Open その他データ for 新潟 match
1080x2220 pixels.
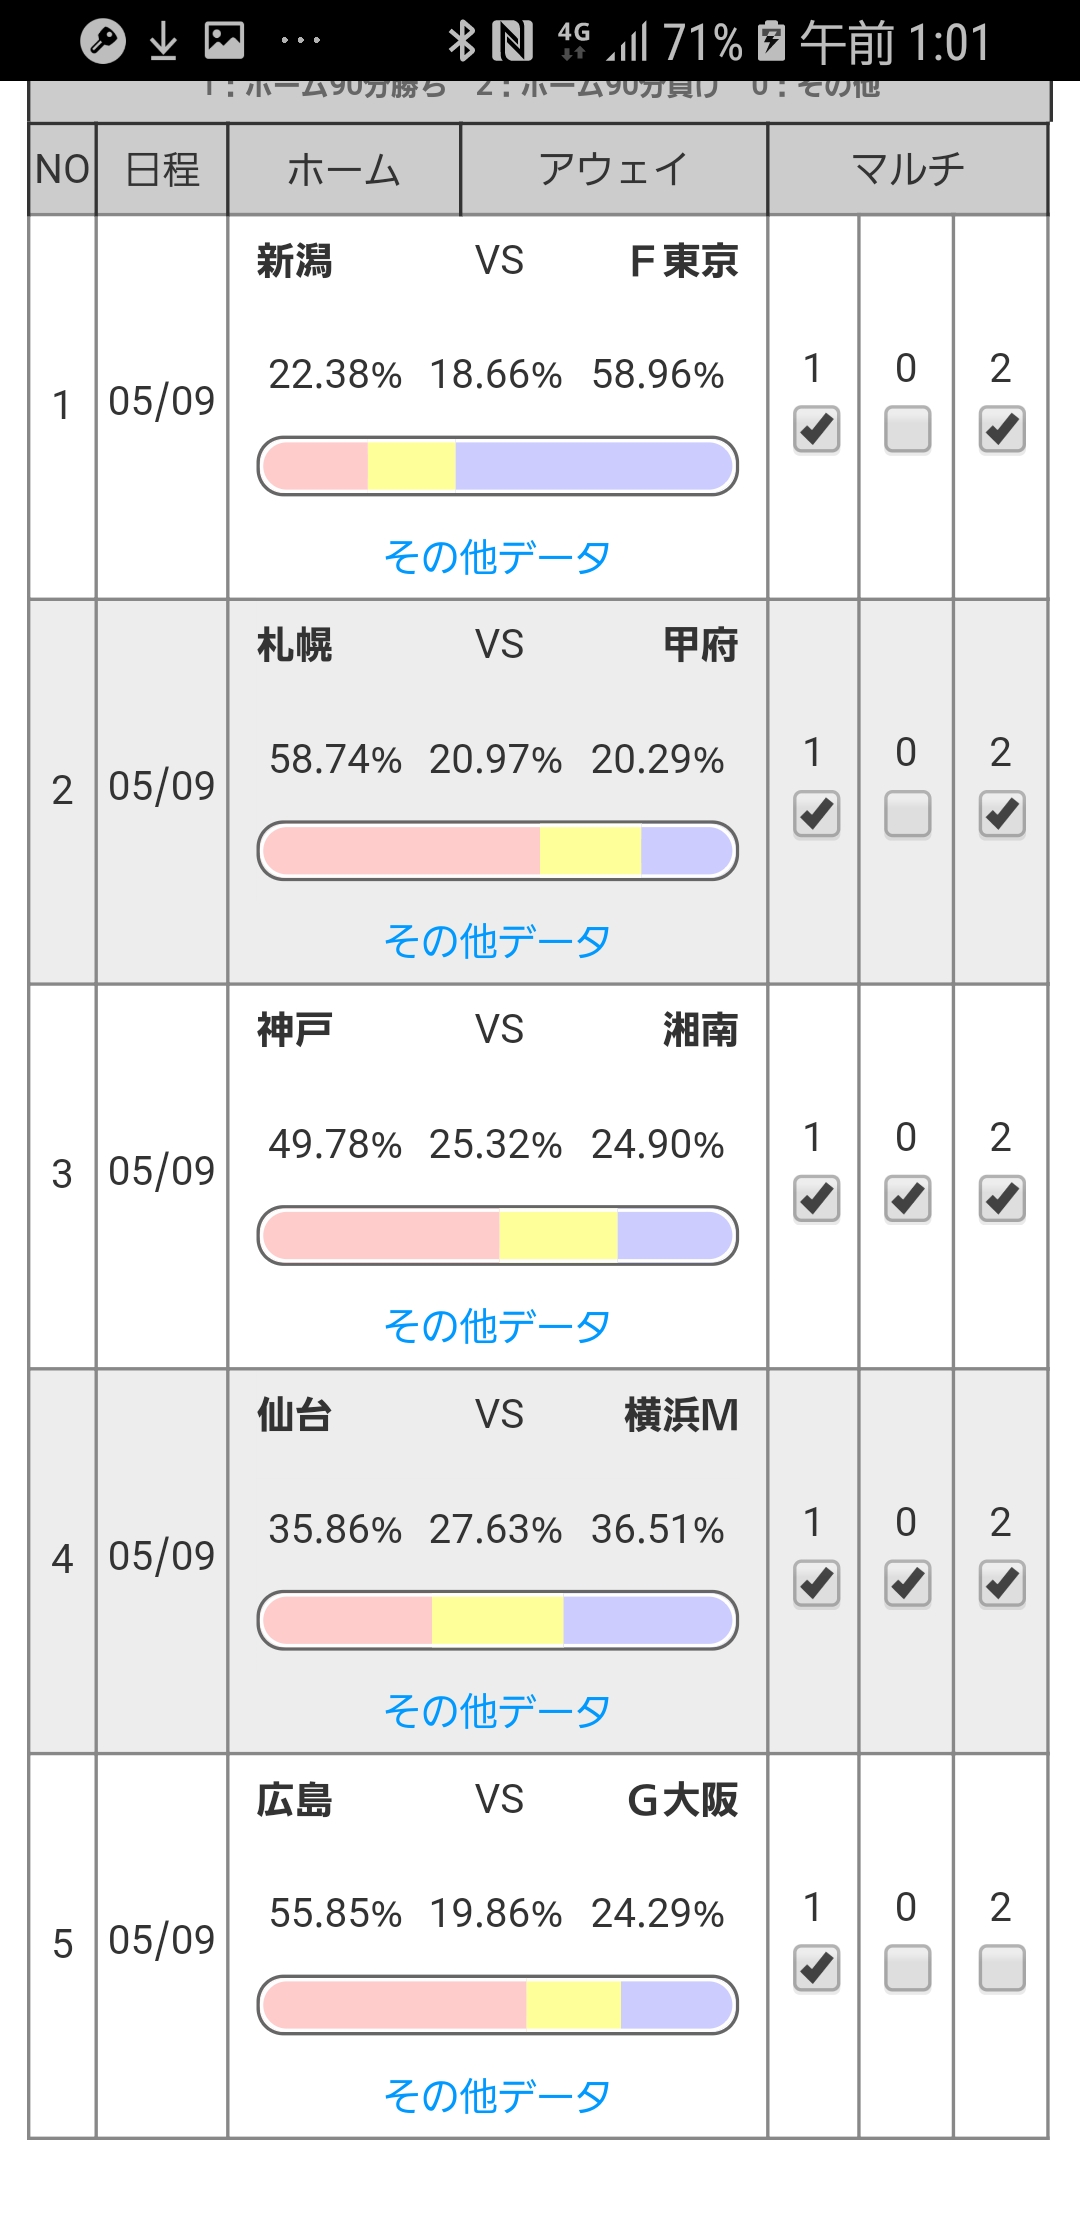click(497, 557)
